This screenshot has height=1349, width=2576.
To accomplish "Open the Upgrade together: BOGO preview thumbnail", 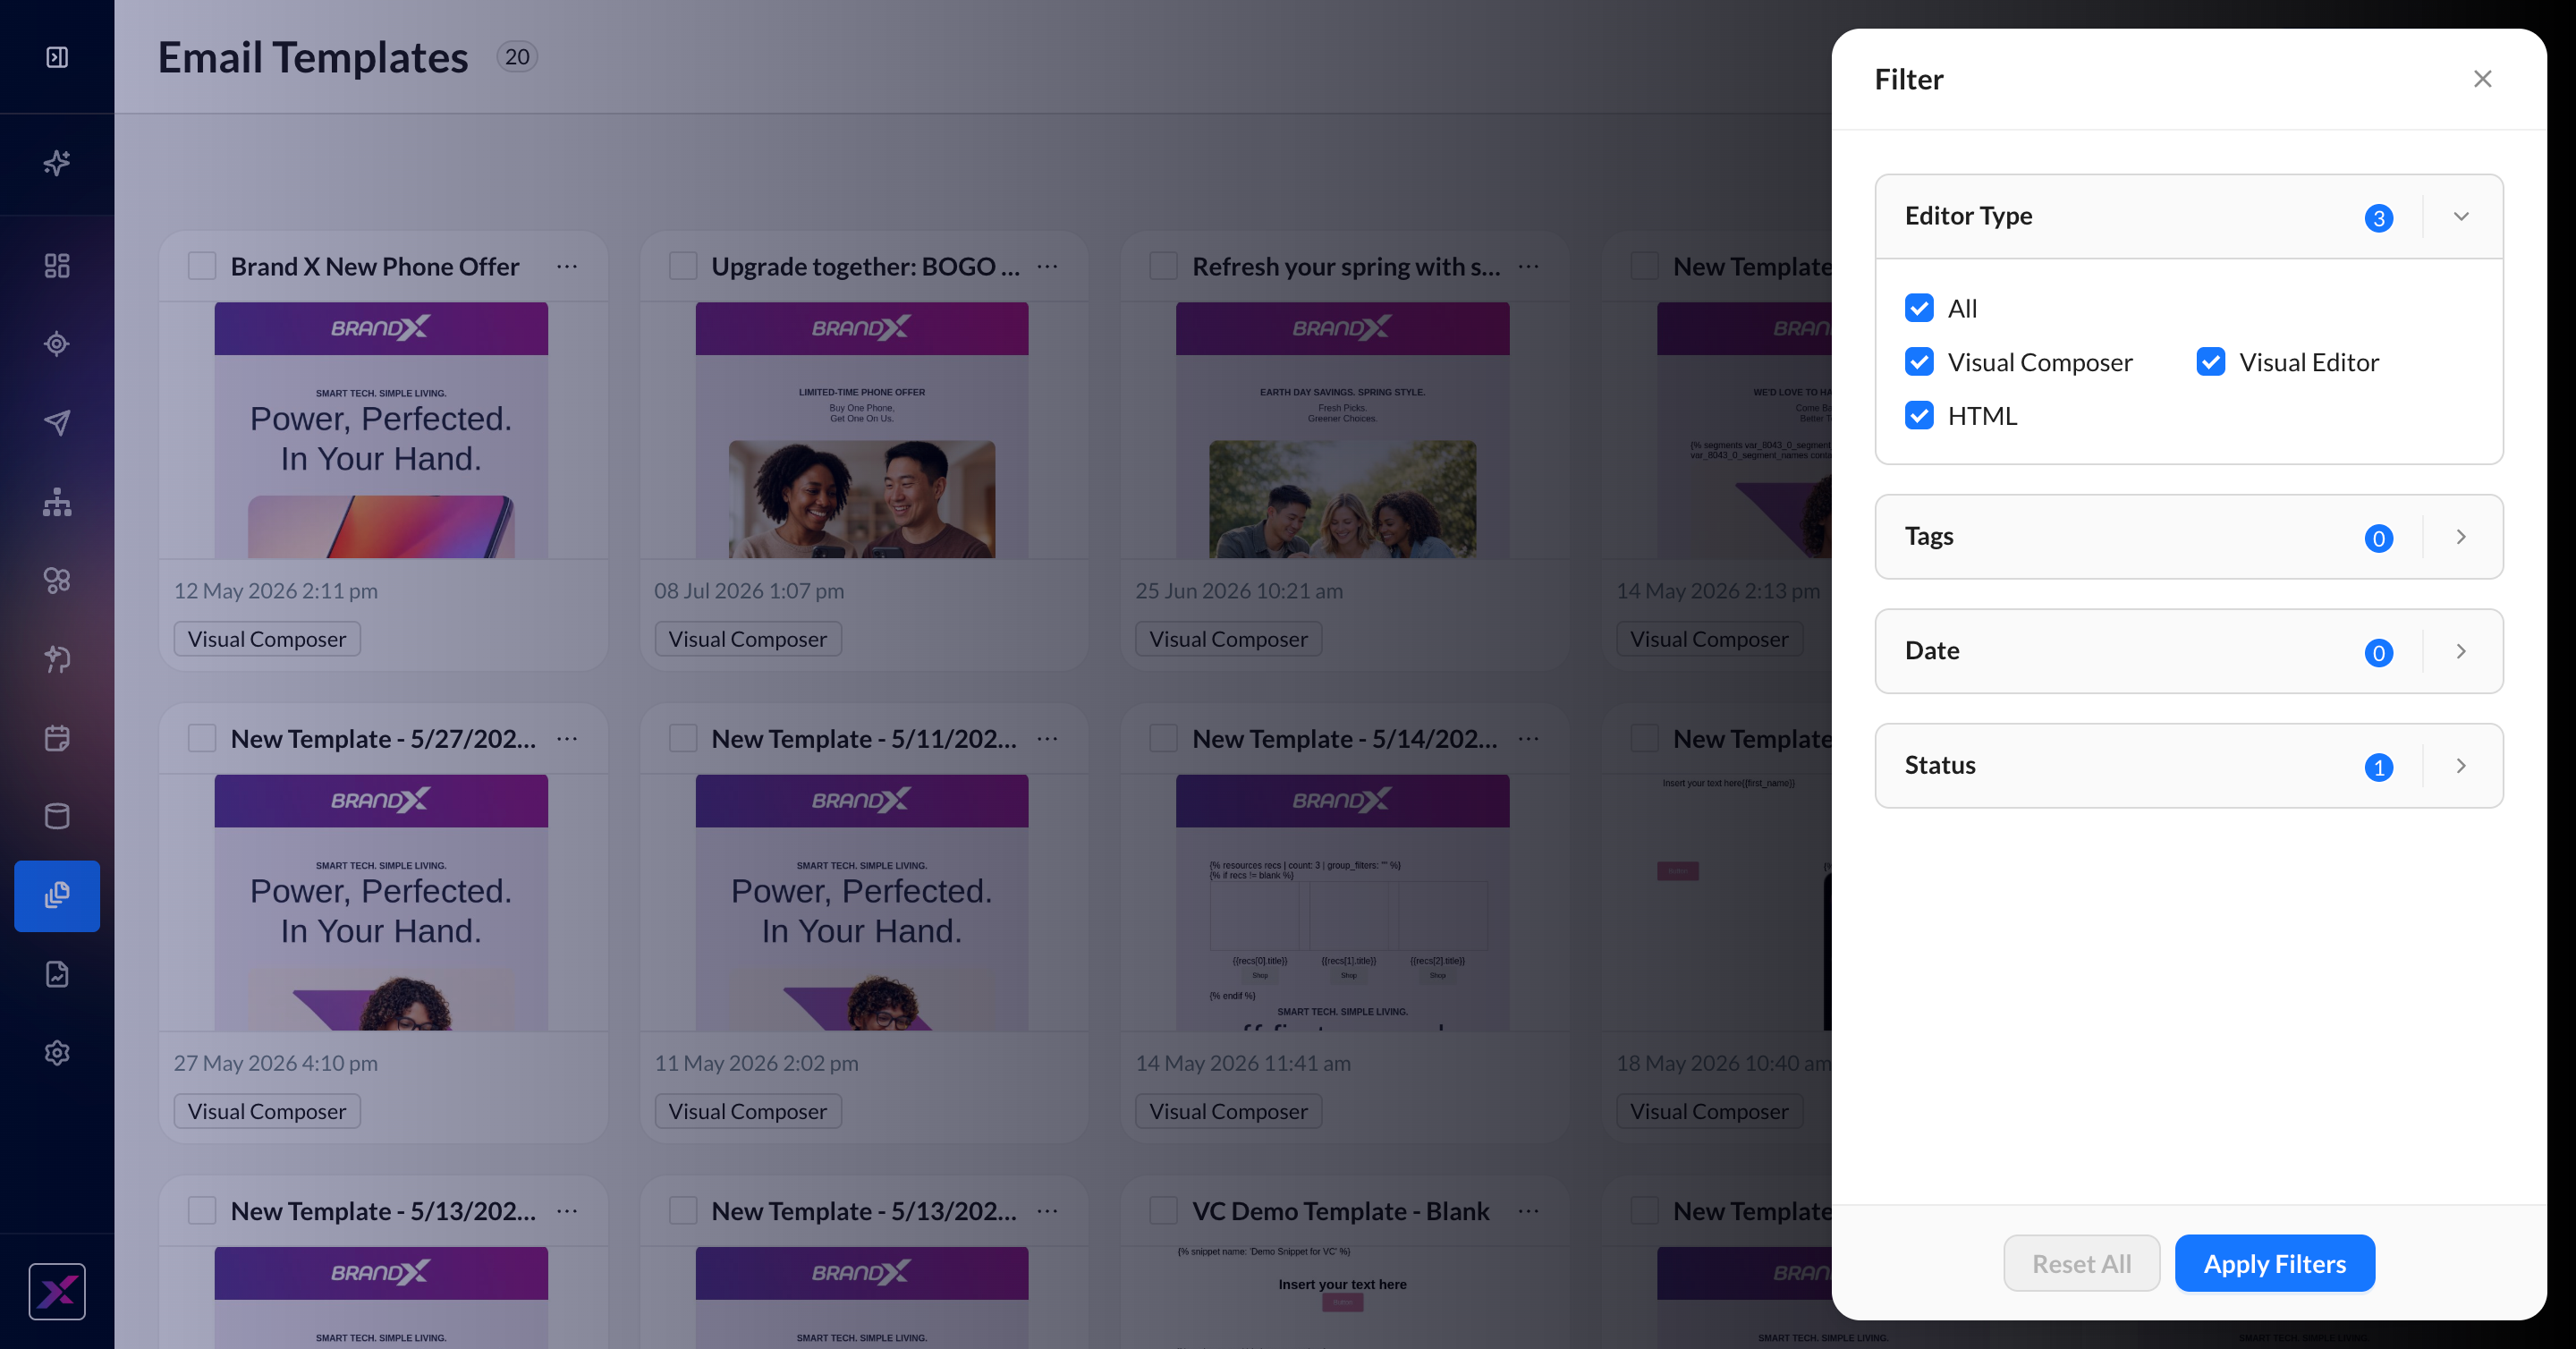I will [x=862, y=430].
